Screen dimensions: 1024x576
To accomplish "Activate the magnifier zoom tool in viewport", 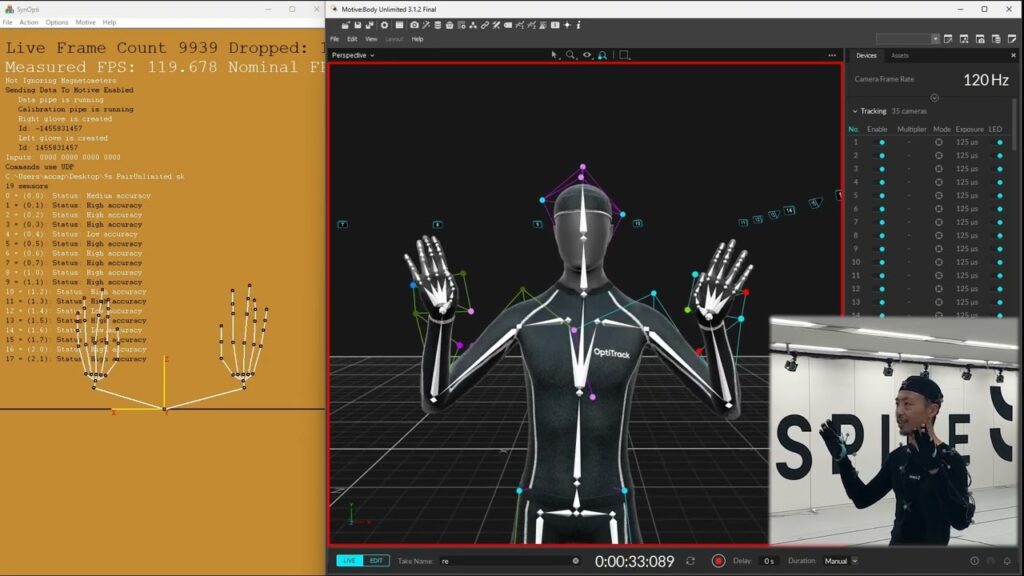I will coord(571,55).
